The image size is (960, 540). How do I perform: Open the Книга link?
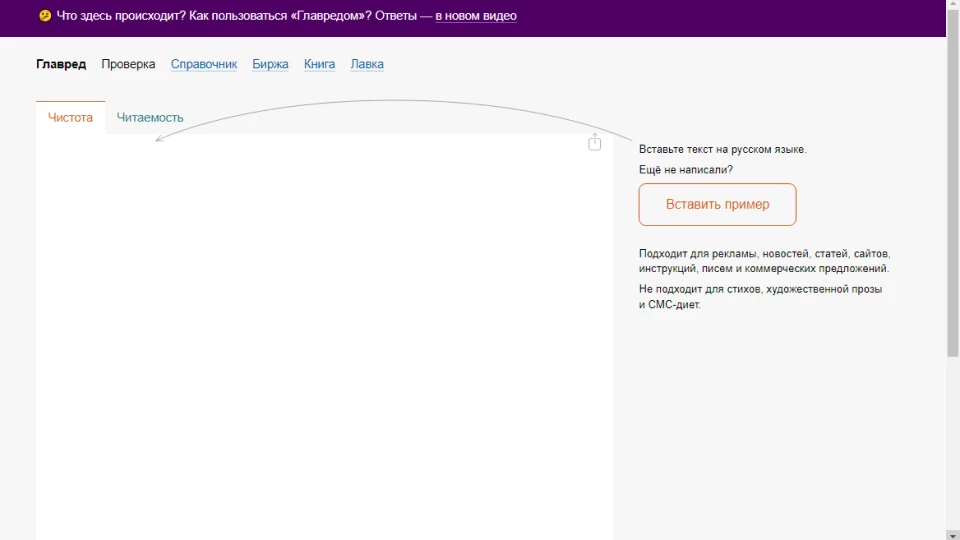point(319,64)
